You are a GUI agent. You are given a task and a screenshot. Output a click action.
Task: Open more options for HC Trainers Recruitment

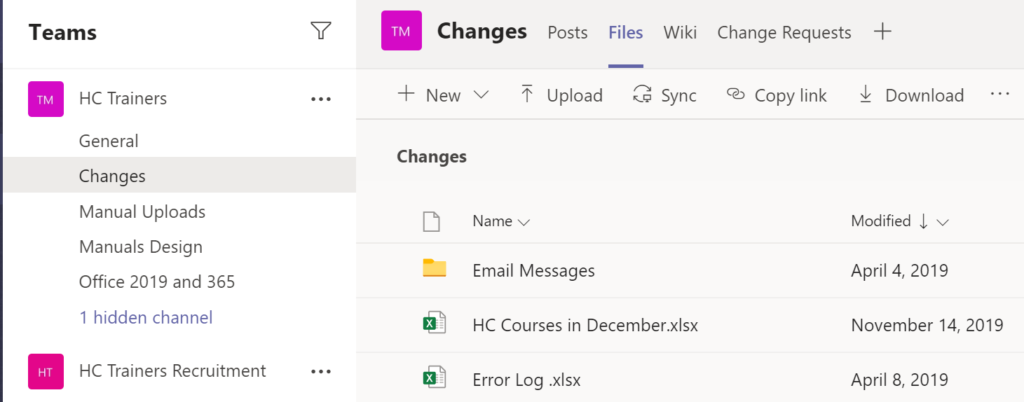coord(320,371)
